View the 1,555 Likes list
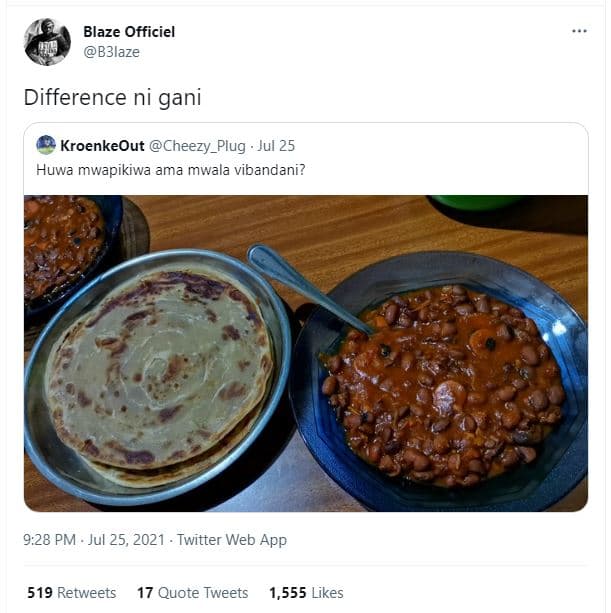Image resolution: width=611 pixels, height=613 pixels. 306,593
